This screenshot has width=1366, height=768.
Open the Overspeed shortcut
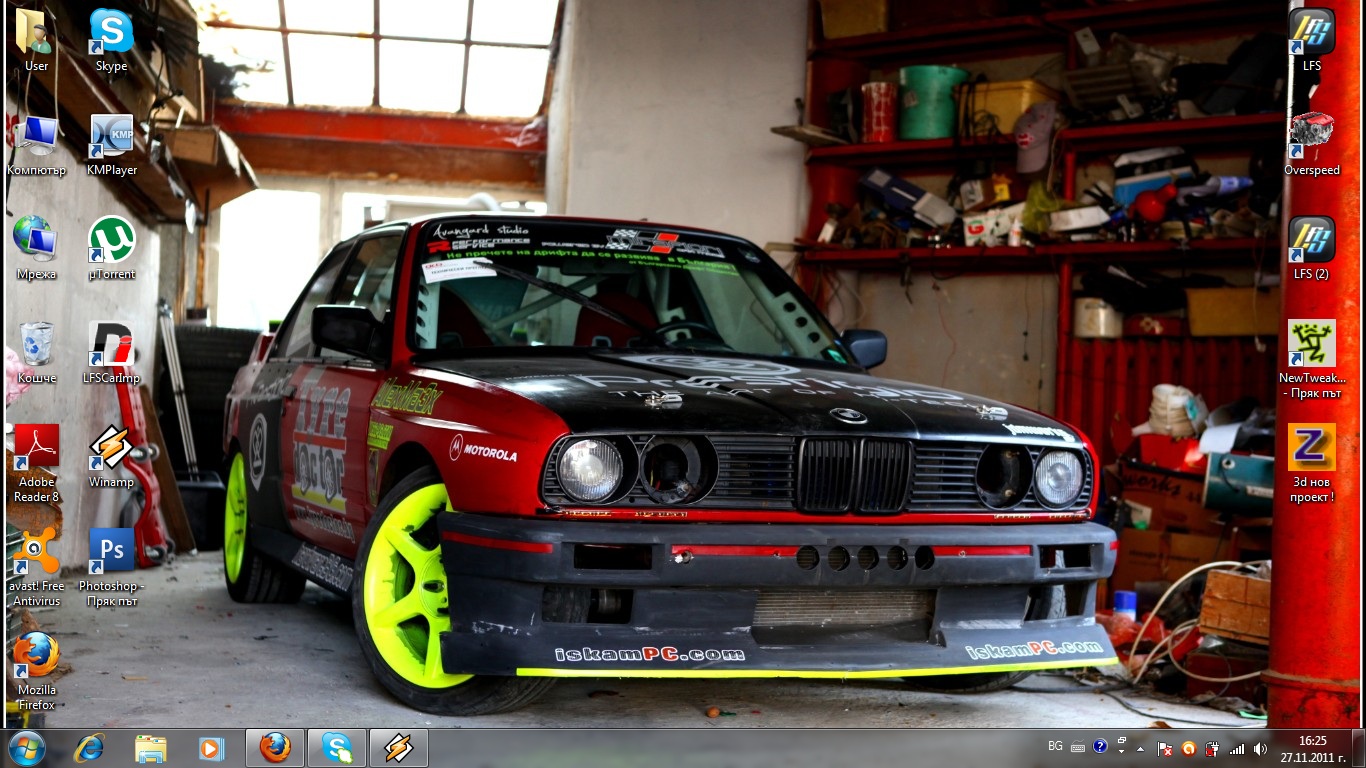tap(1311, 145)
